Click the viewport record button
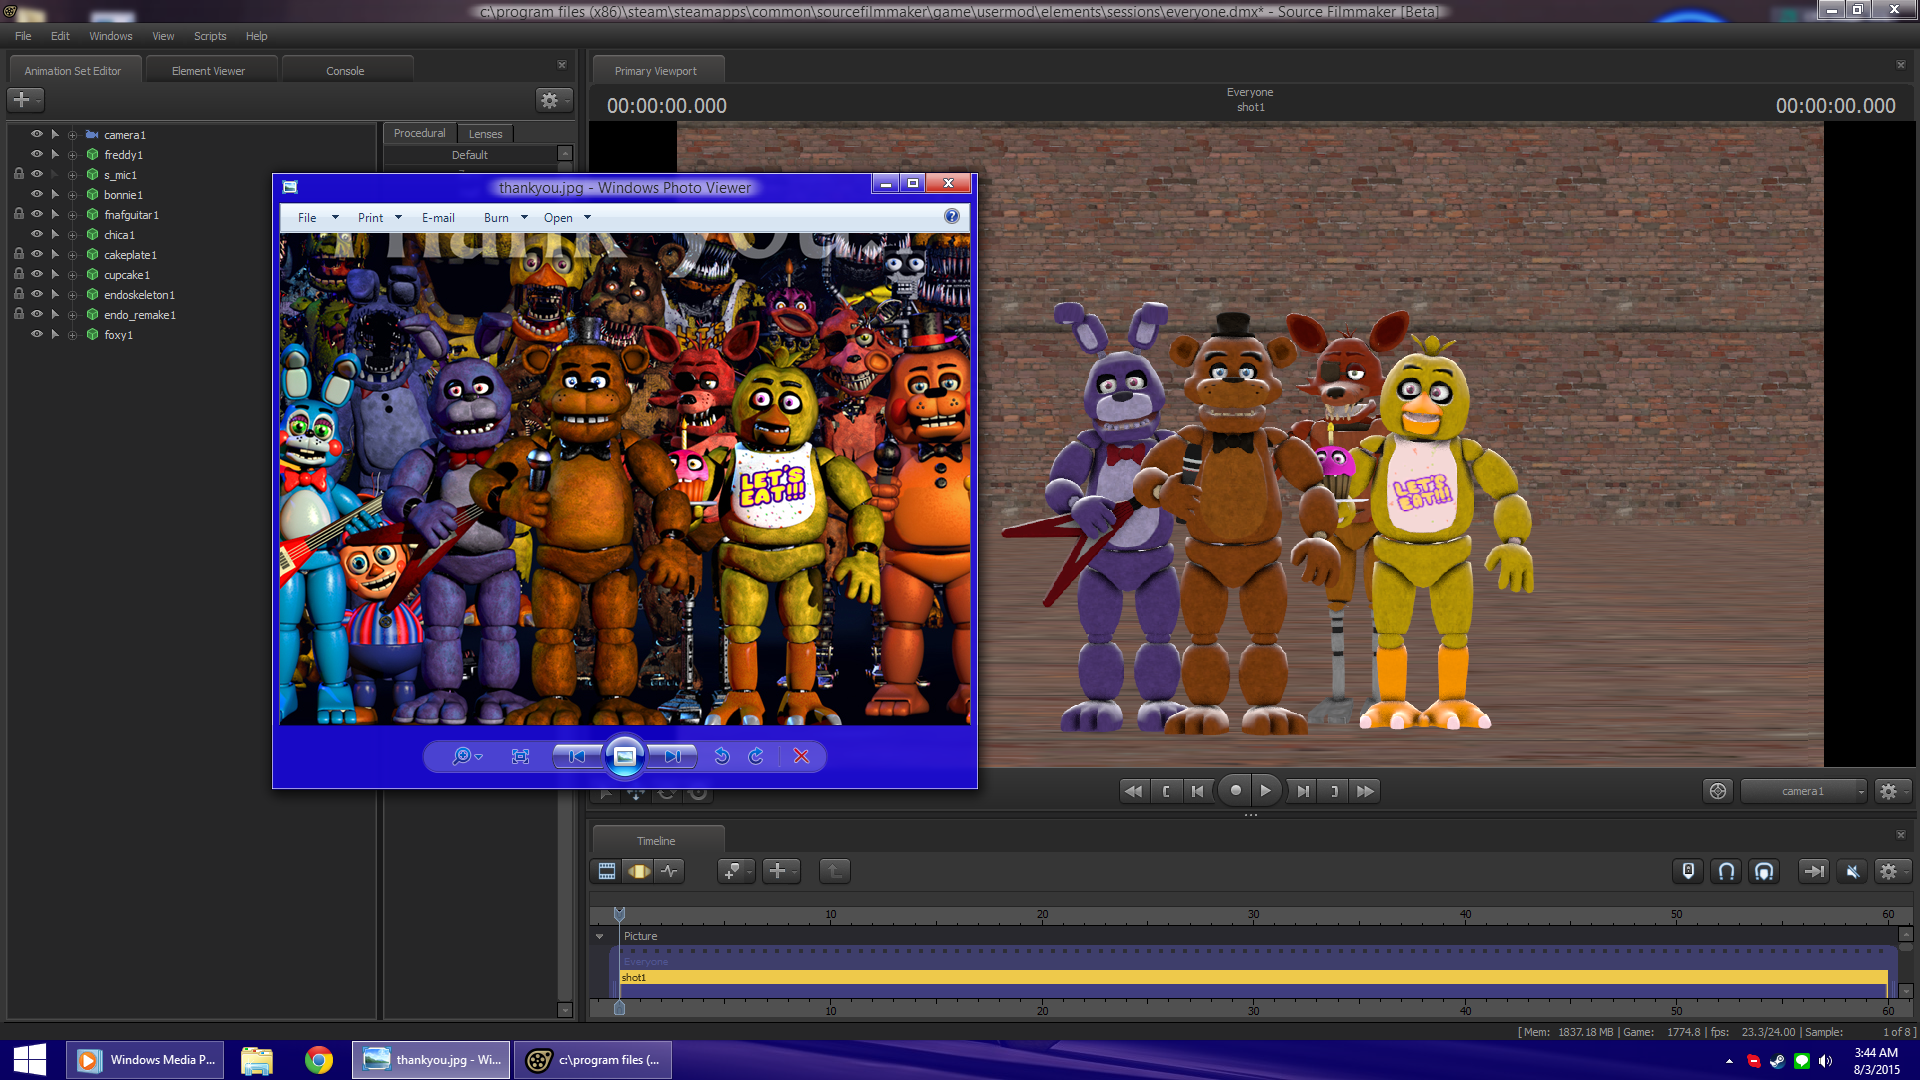This screenshot has height=1080, width=1920. point(1236,790)
